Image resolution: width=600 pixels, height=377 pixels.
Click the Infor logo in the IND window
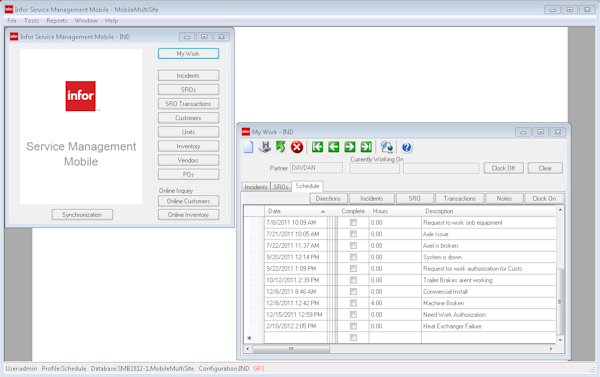80,96
